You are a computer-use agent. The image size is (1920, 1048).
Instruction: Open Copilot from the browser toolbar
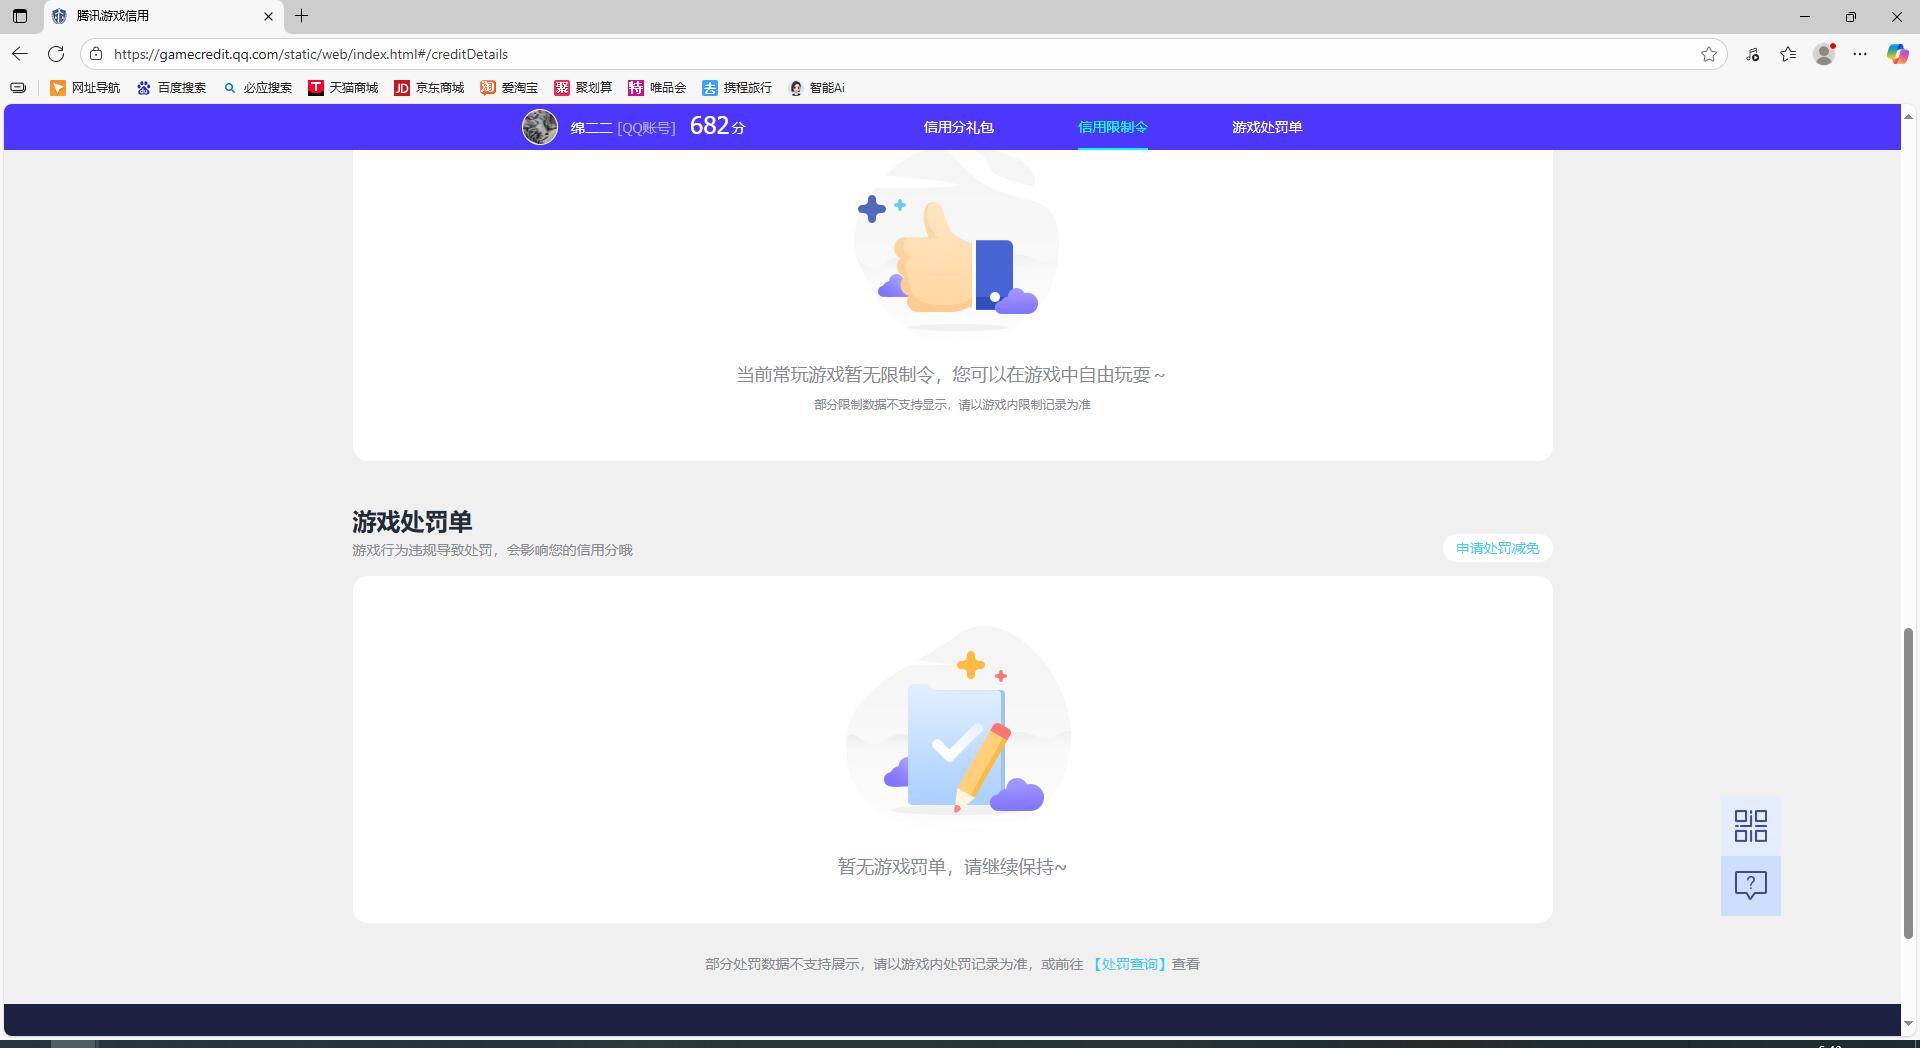1896,54
